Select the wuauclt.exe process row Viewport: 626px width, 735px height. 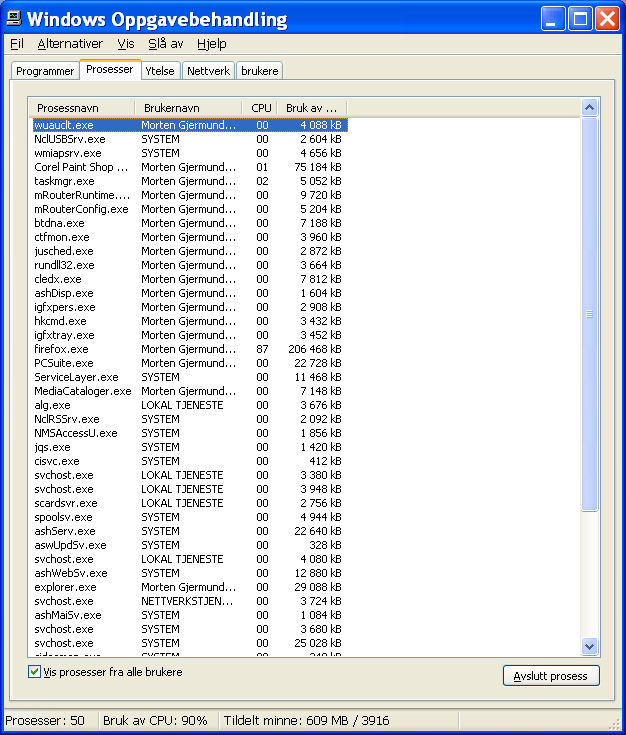190,125
